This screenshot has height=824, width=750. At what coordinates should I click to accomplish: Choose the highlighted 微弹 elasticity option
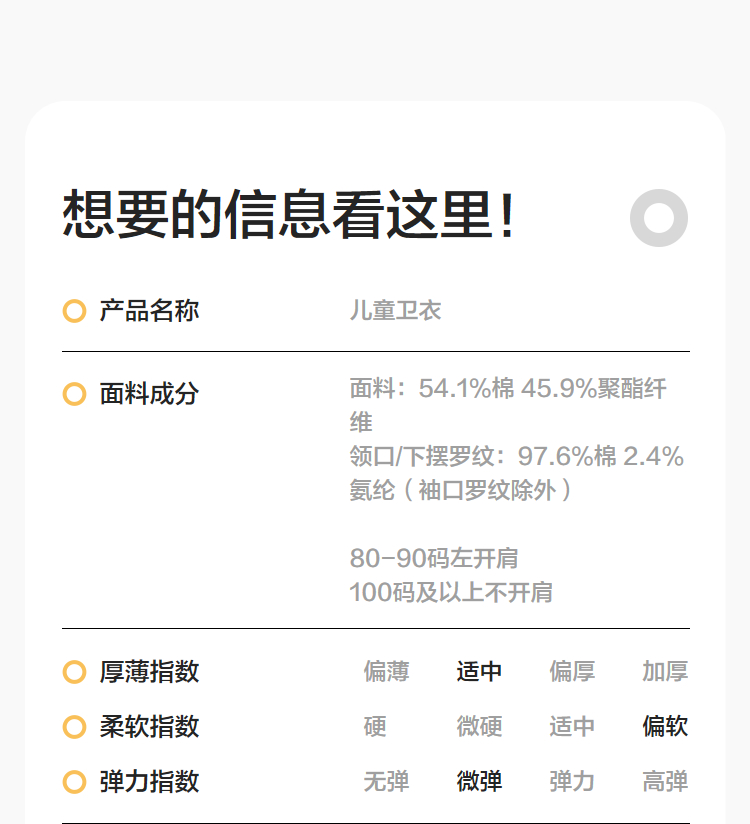(x=479, y=782)
